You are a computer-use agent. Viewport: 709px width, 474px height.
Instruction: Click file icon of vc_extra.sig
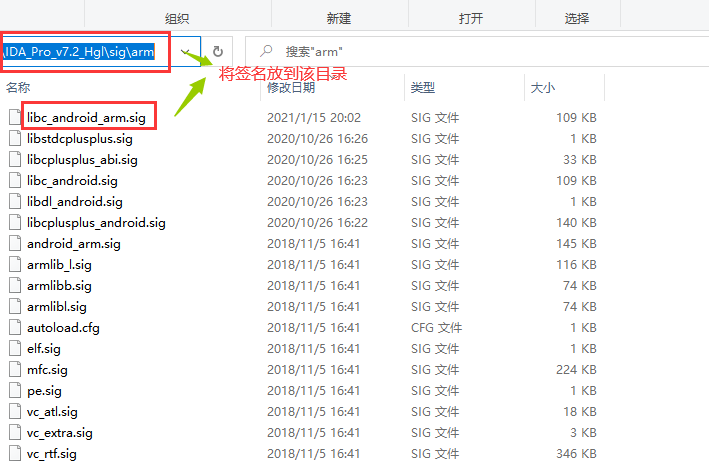pos(15,432)
